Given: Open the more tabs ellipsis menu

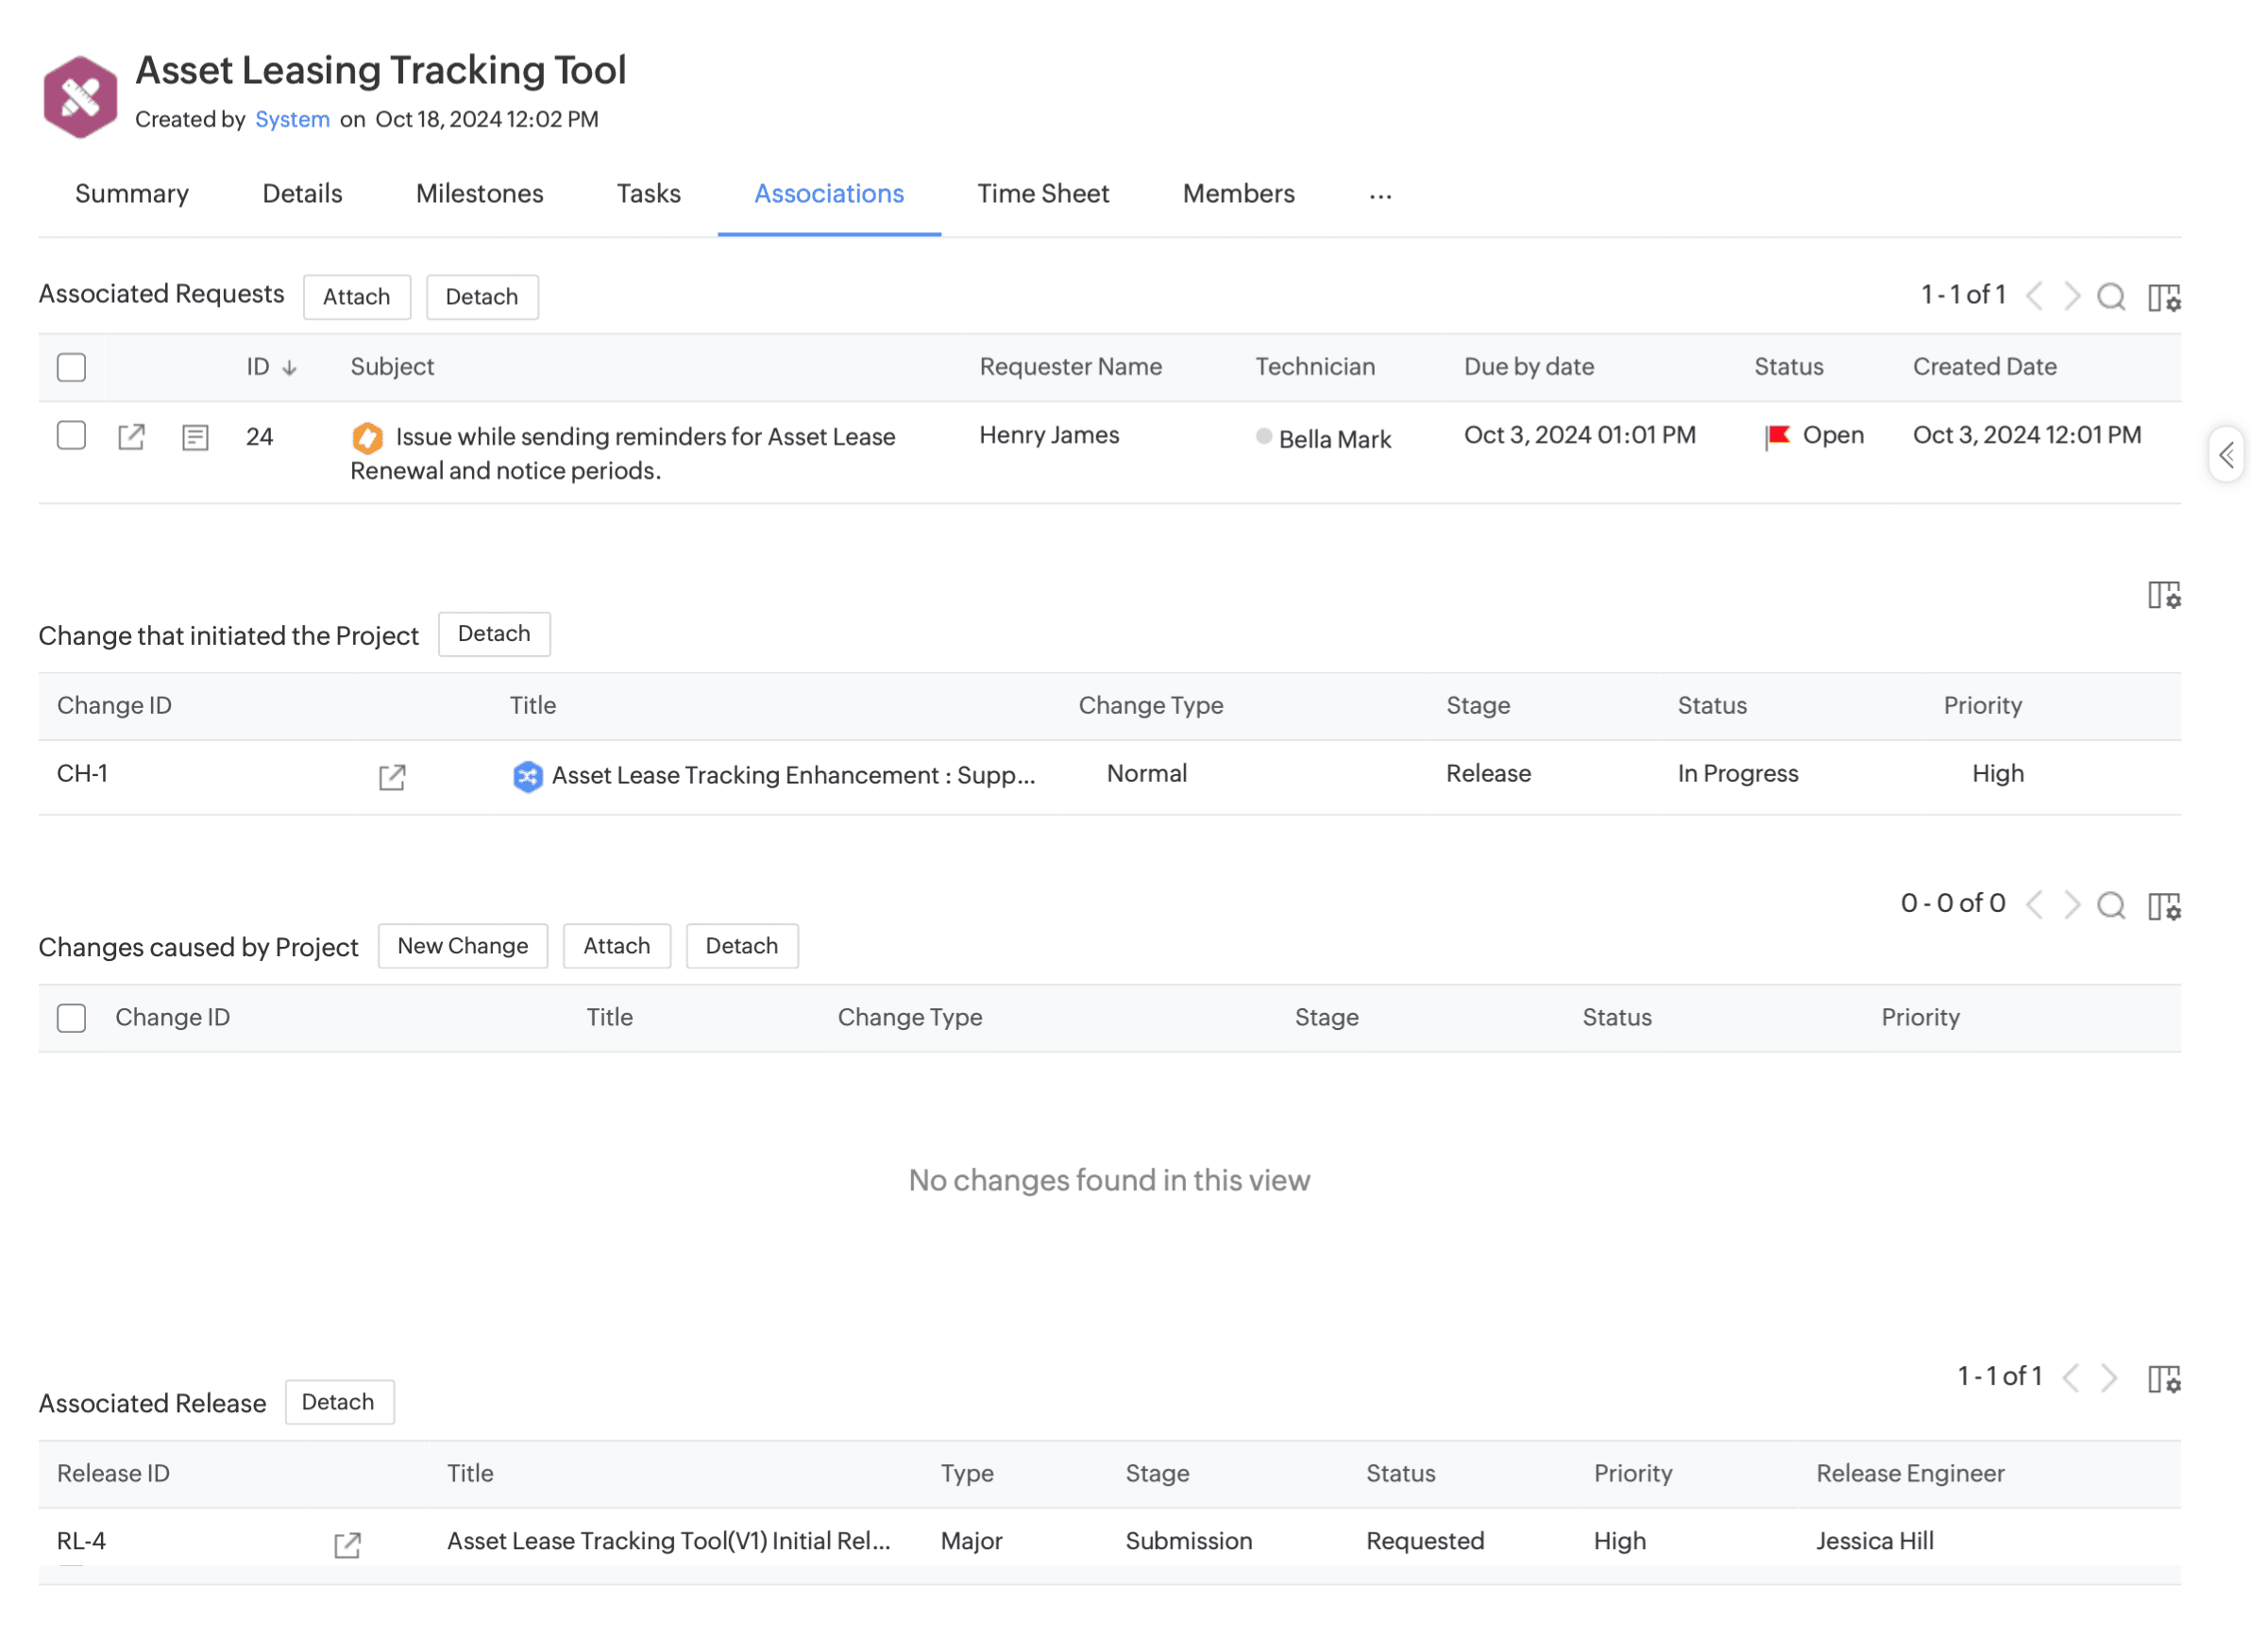Looking at the screenshot, I should pos(1380,196).
